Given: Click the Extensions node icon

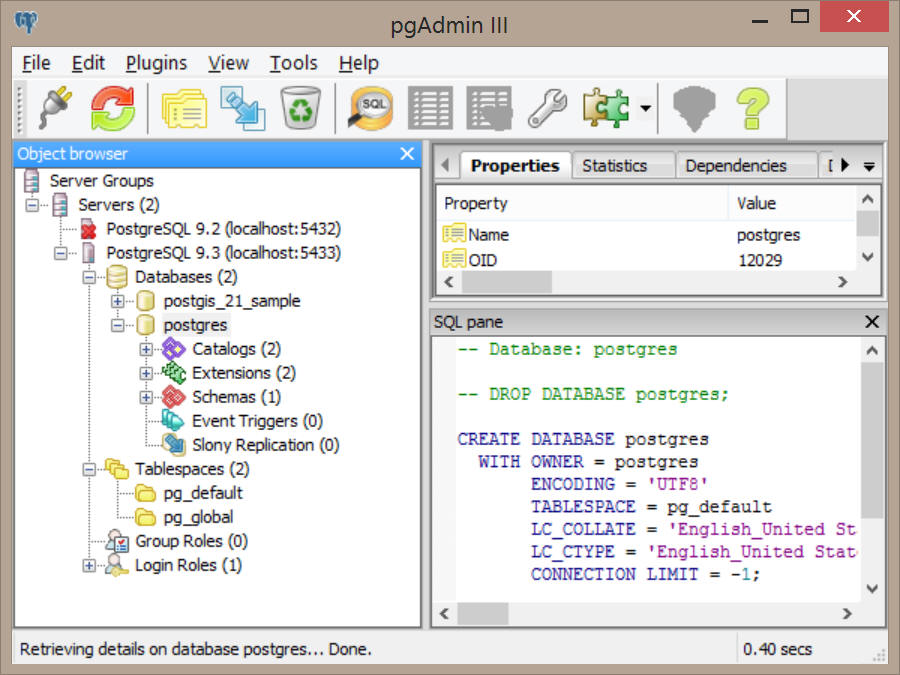Looking at the screenshot, I should (173, 373).
